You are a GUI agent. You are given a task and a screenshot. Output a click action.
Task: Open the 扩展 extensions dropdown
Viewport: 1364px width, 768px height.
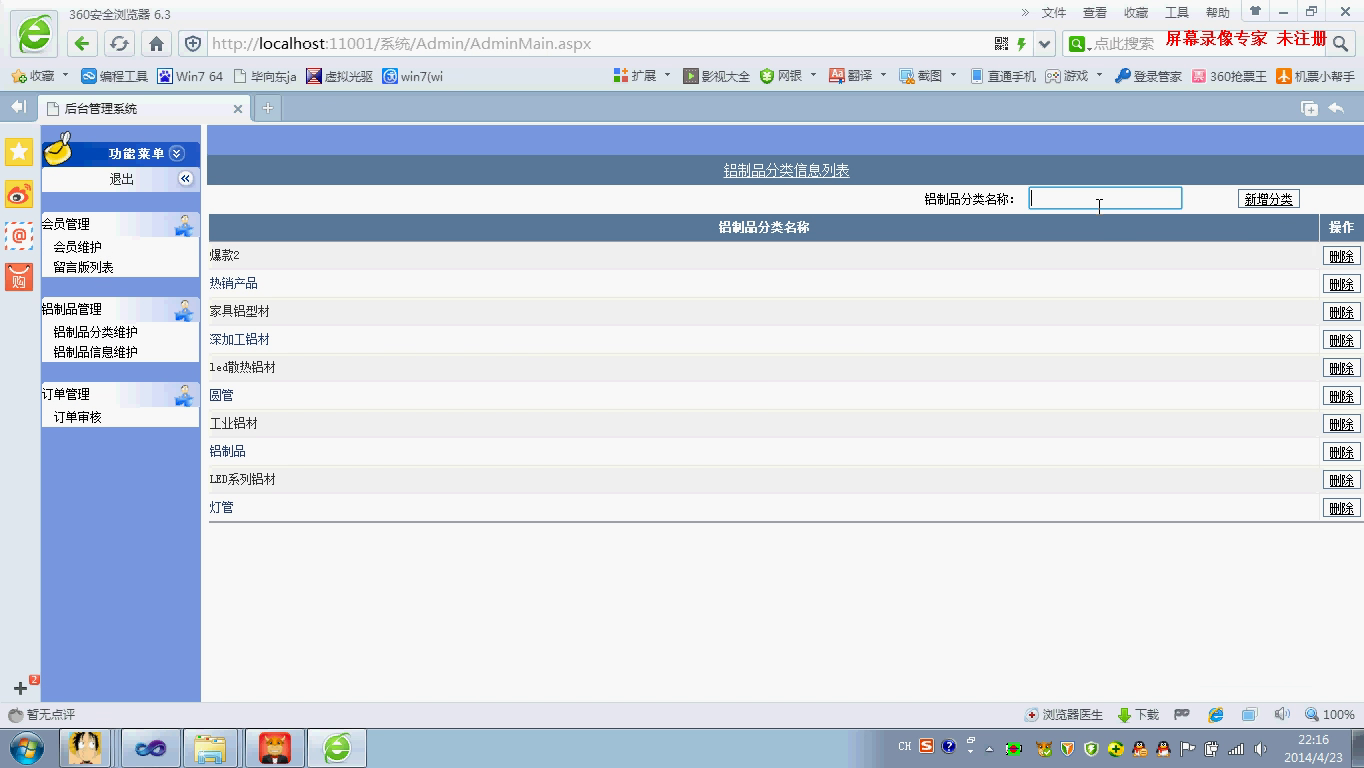pos(667,75)
